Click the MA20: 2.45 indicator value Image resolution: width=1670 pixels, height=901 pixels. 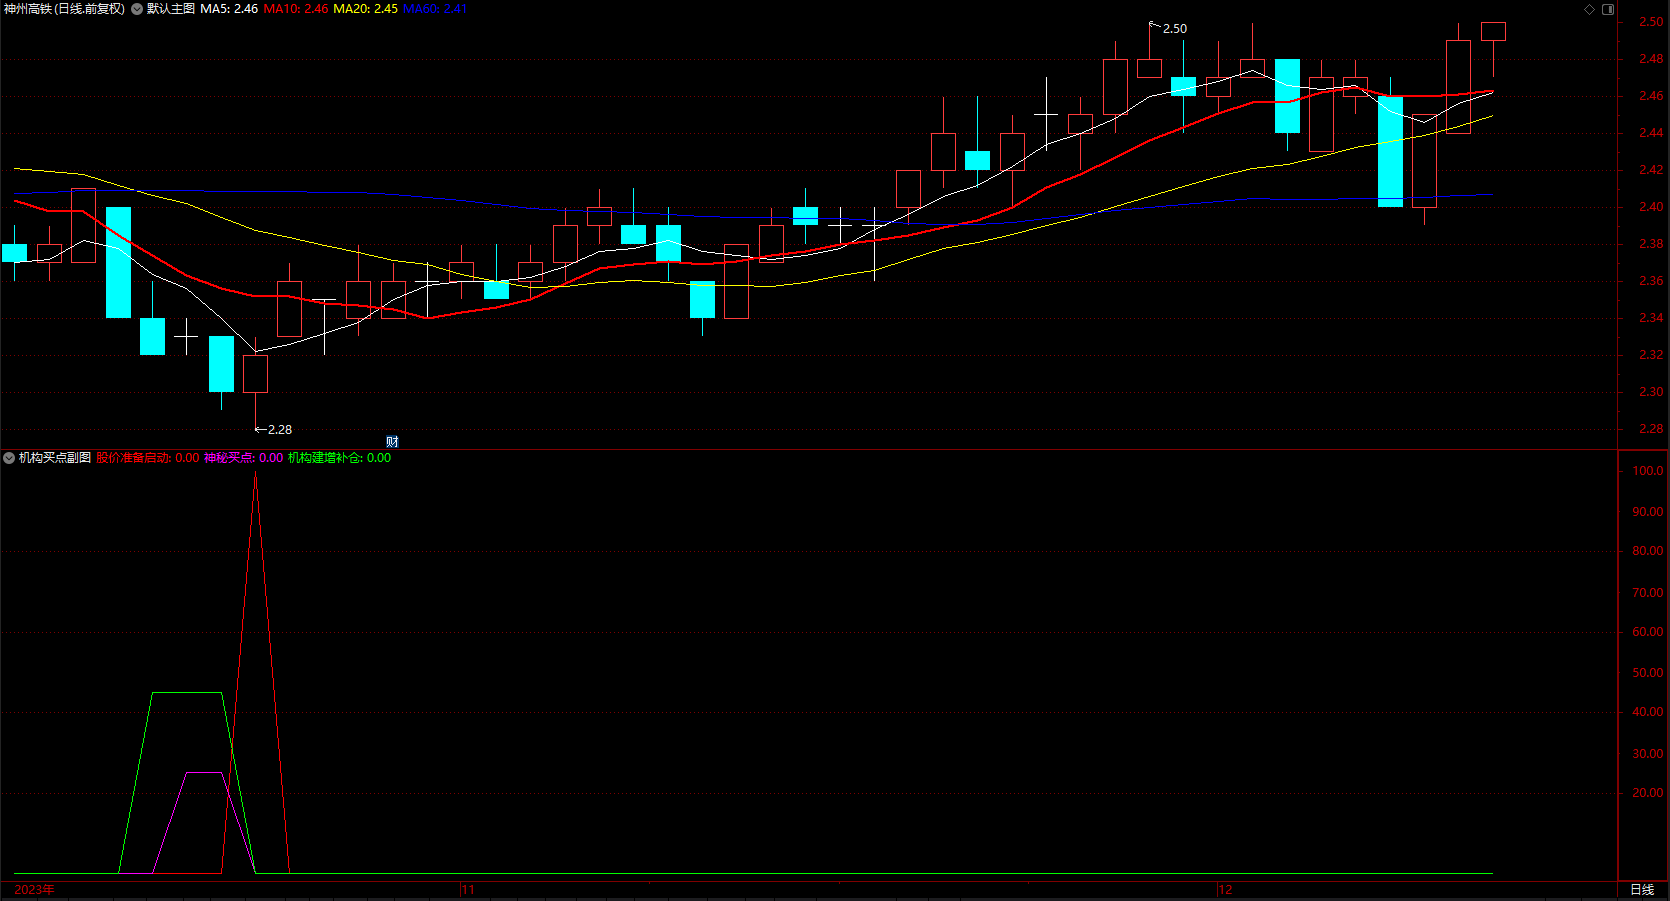[365, 9]
